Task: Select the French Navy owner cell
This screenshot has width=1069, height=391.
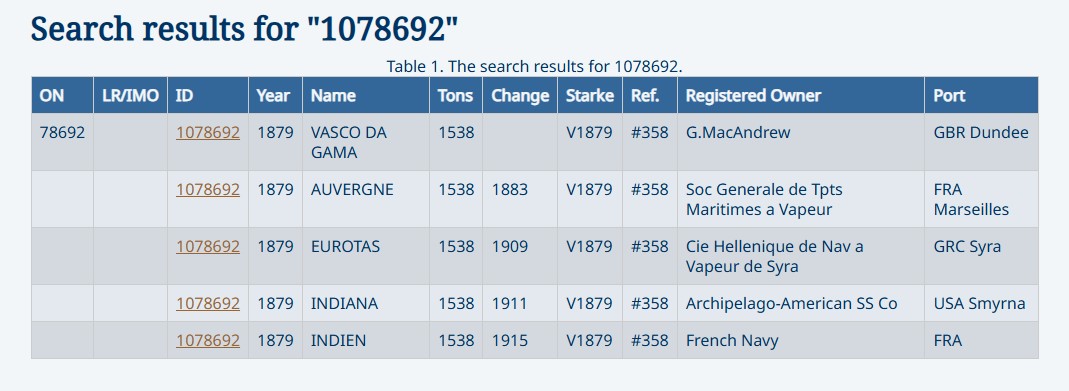Action: point(801,340)
